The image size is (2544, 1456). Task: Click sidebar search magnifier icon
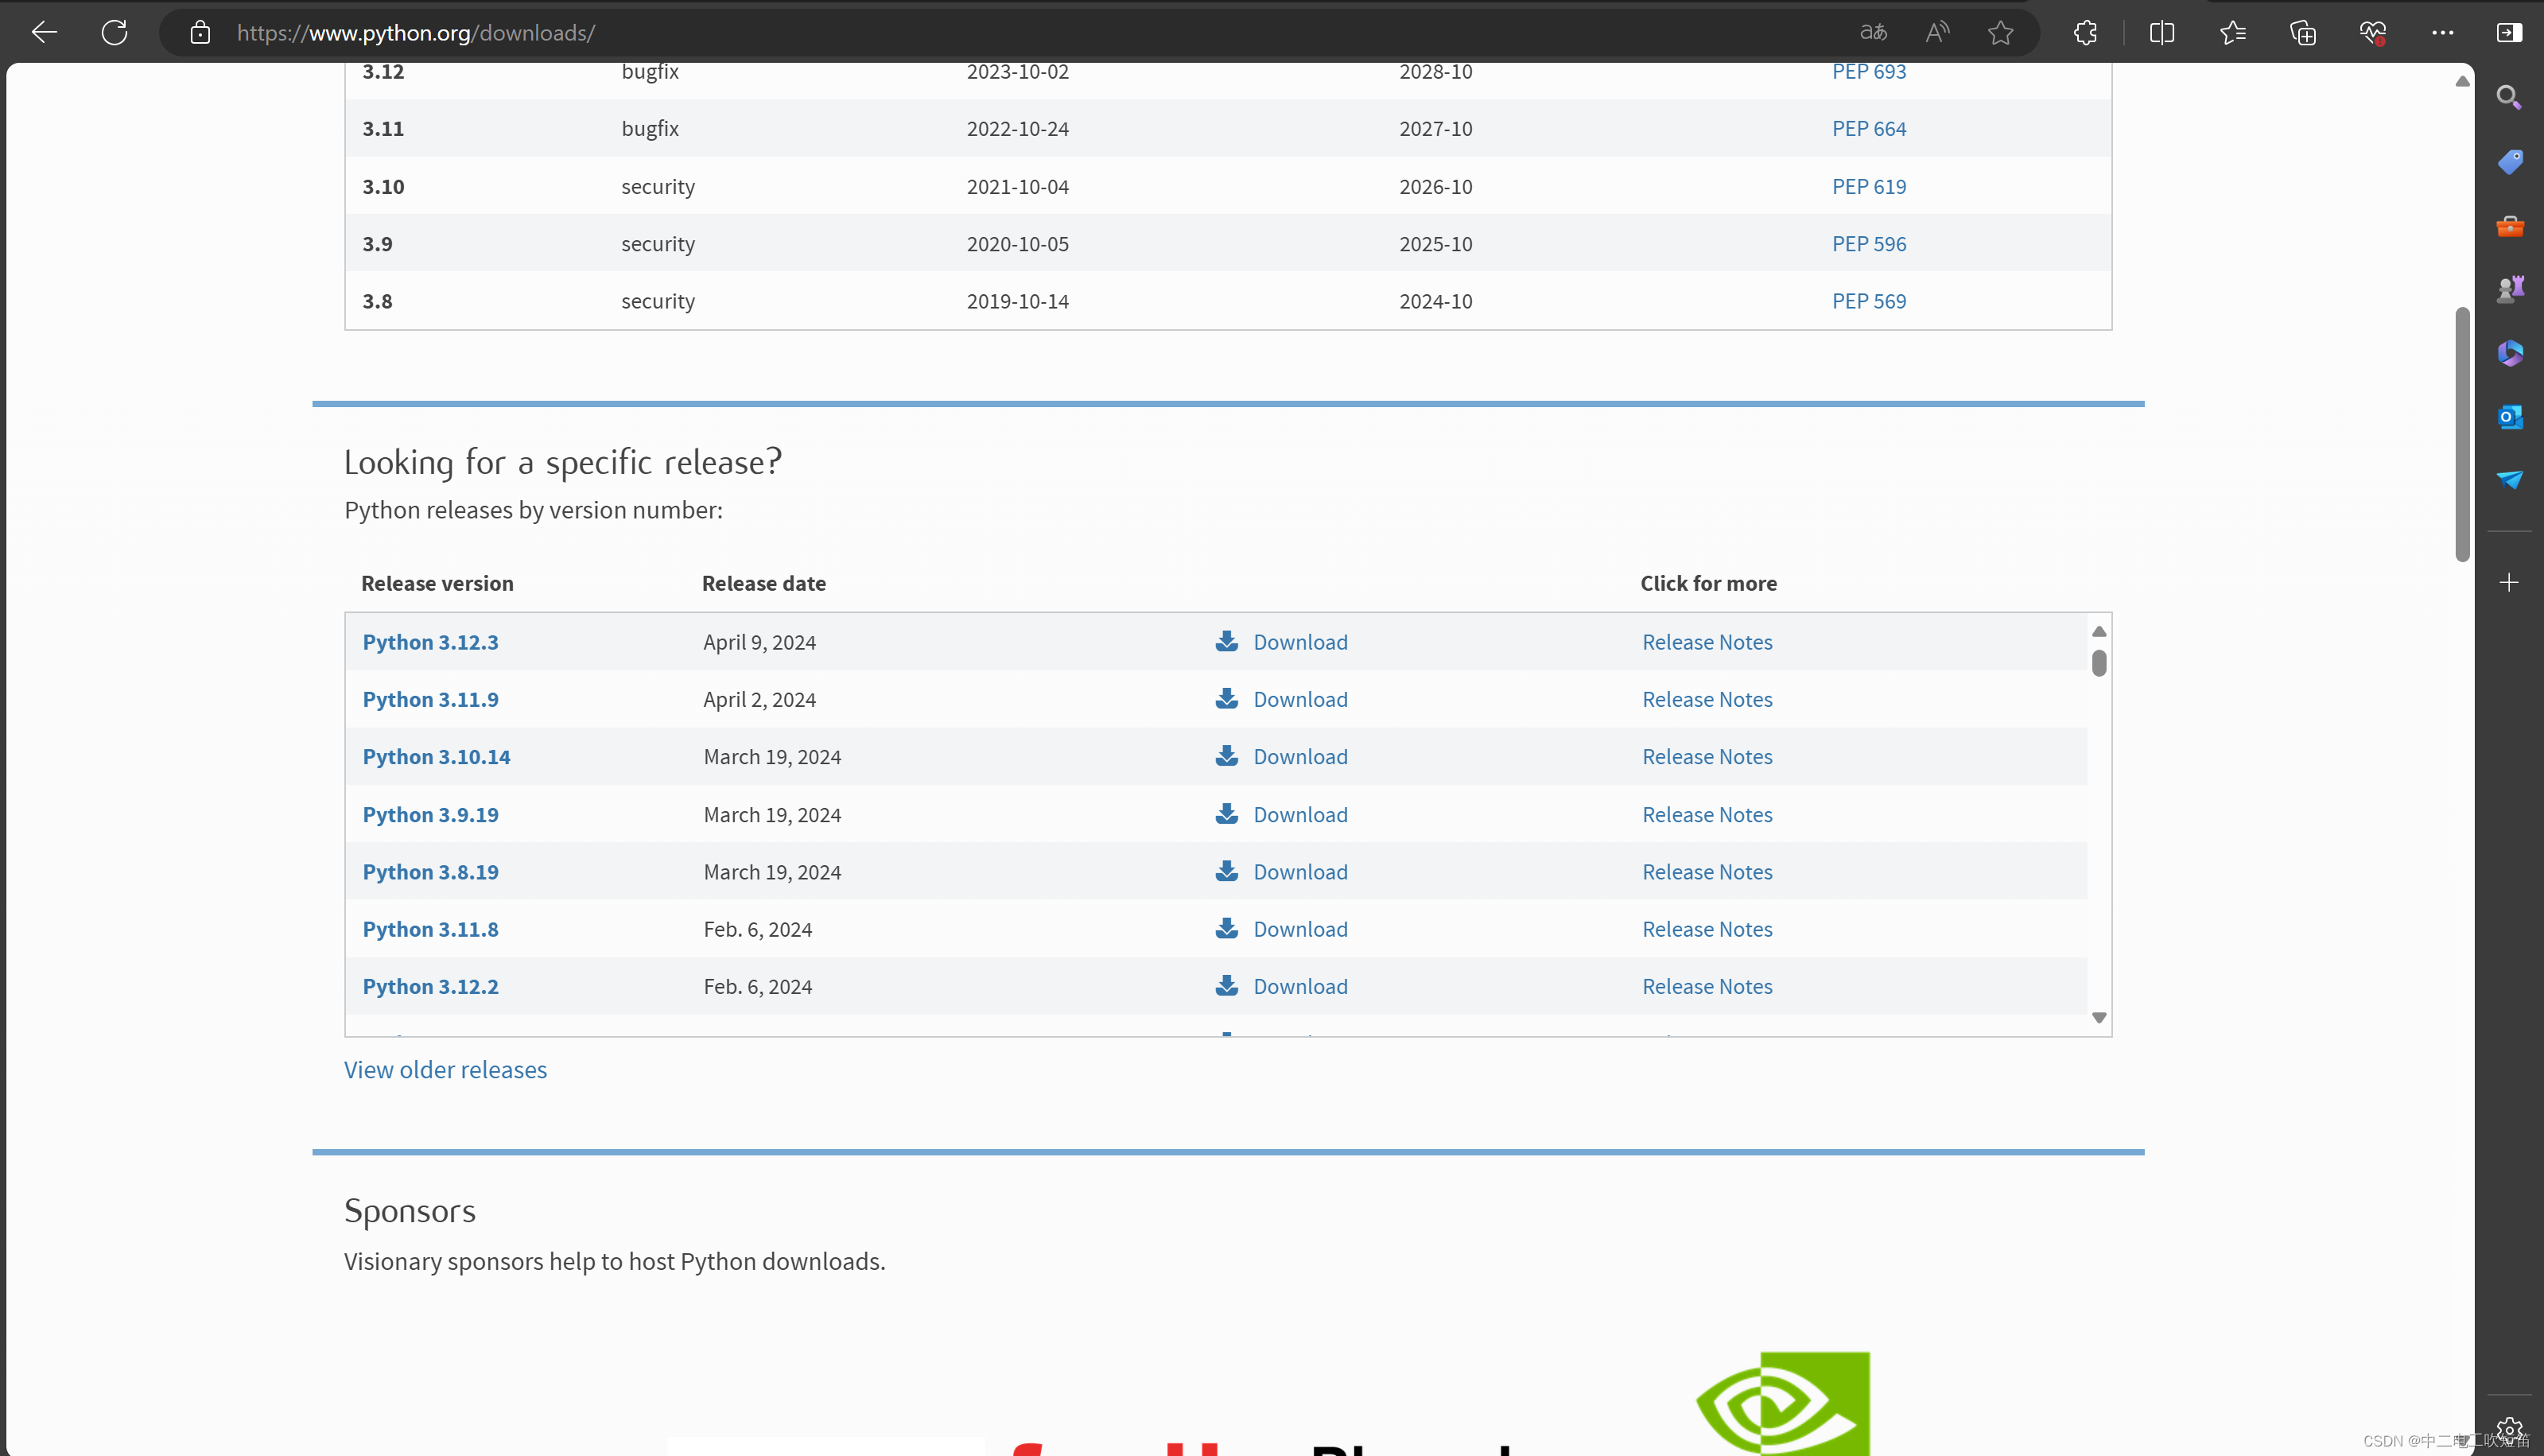[x=2508, y=97]
